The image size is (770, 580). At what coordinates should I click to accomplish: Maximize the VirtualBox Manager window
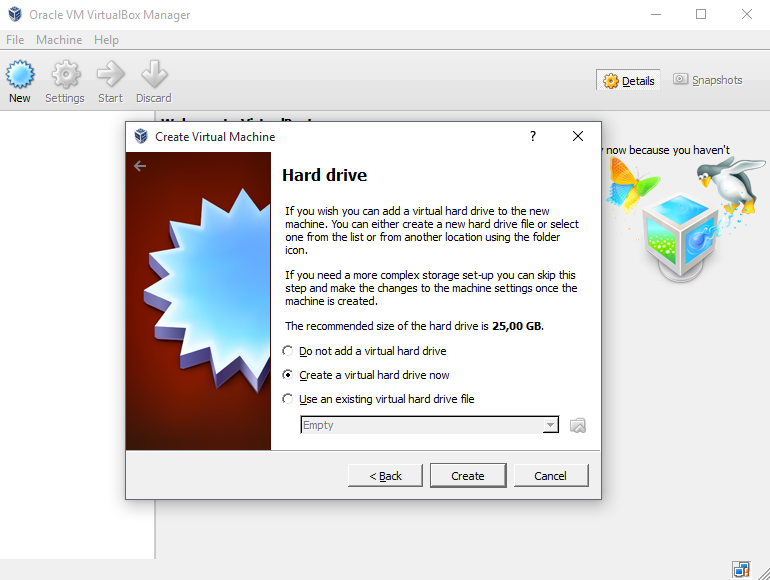pyautogui.click(x=701, y=14)
